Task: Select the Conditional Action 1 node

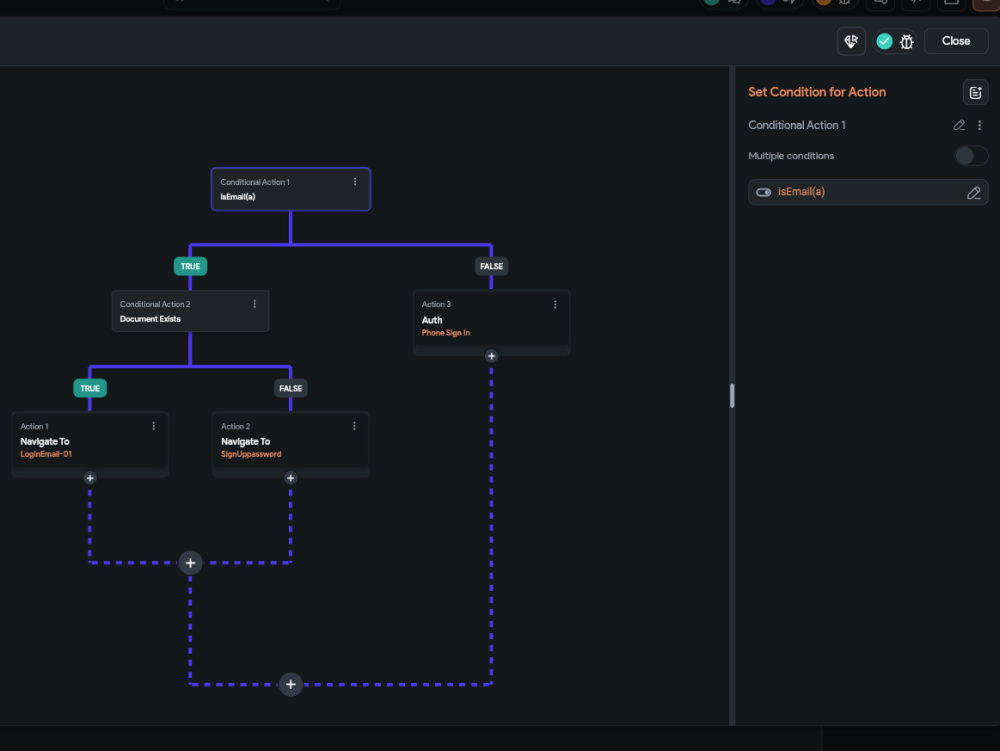Action: pyautogui.click(x=291, y=189)
